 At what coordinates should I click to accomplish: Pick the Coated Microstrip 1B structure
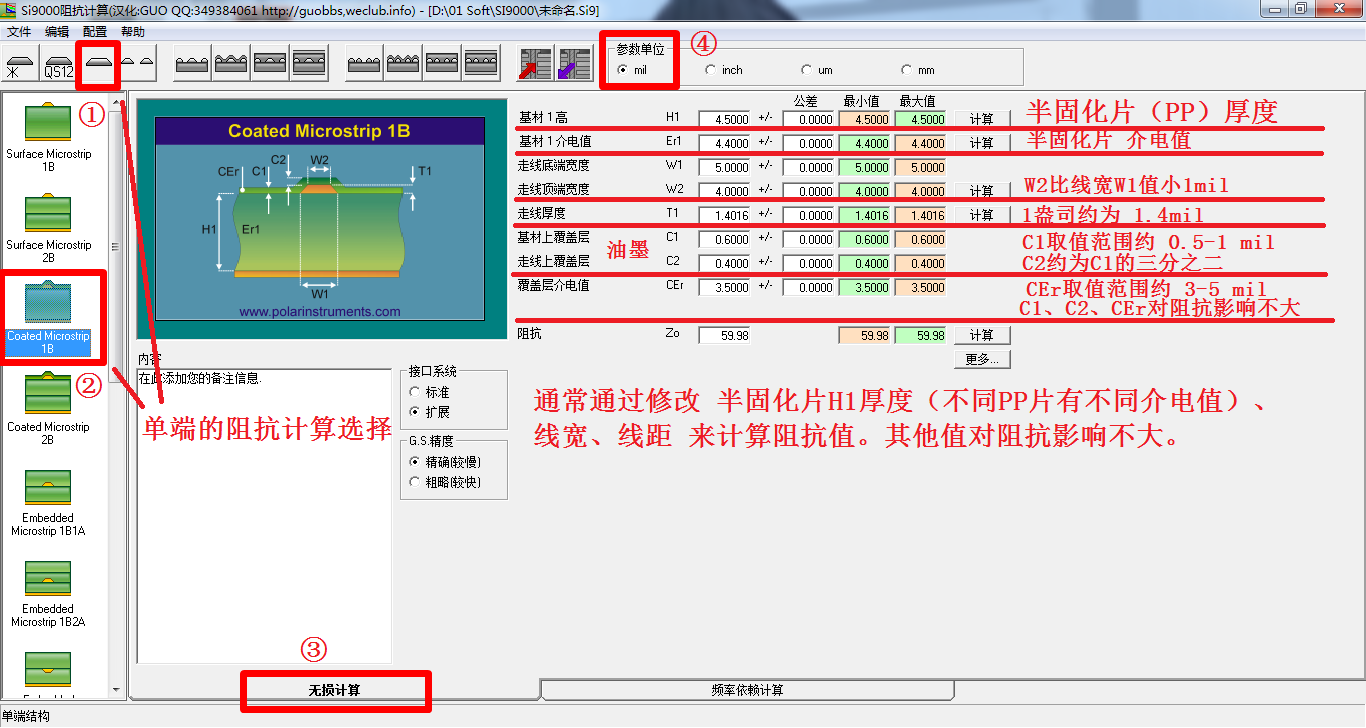coord(48,319)
